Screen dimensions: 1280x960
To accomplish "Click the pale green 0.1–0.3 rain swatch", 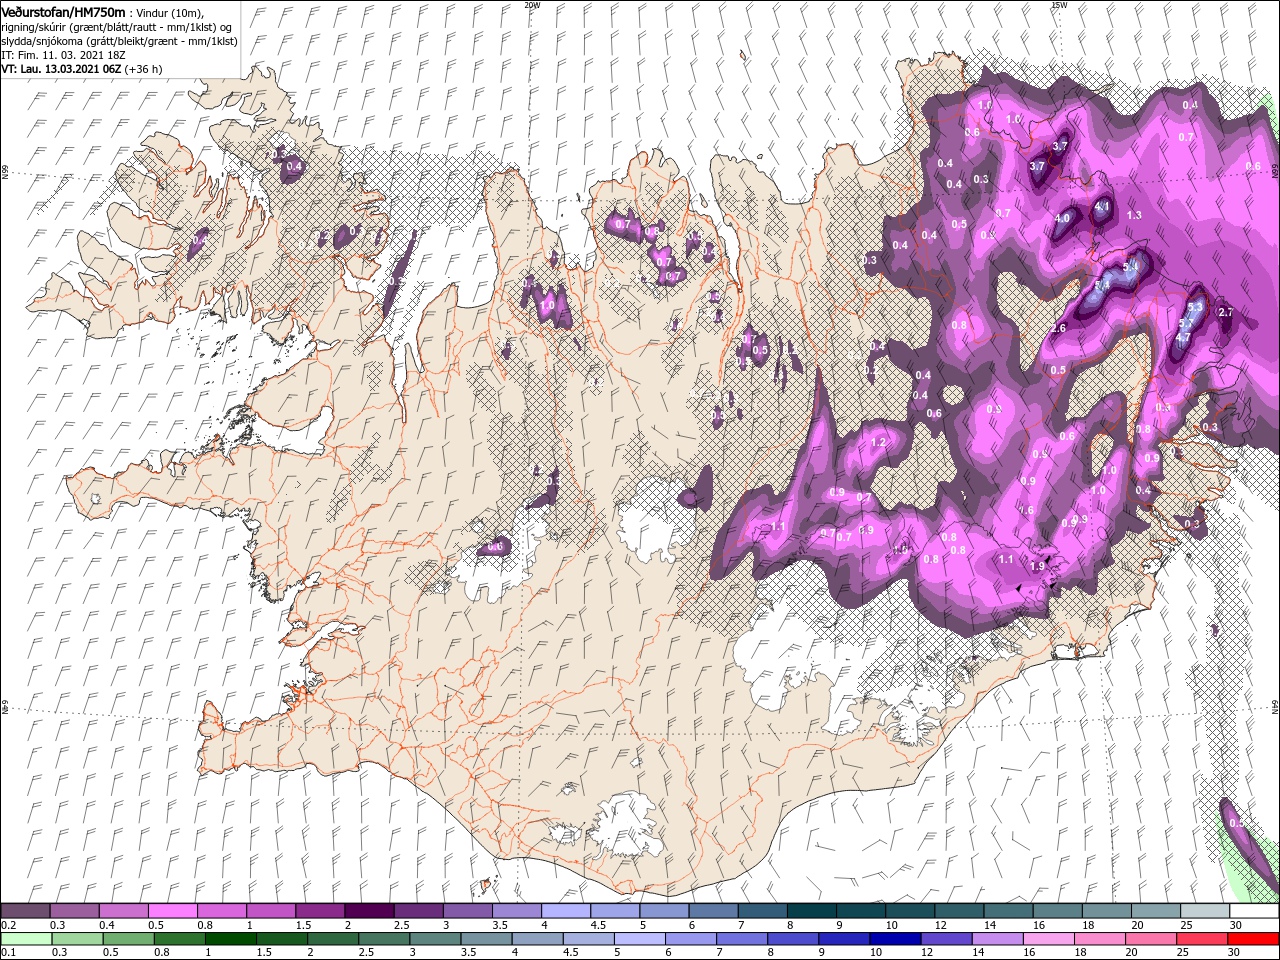I will (x=25, y=938).
